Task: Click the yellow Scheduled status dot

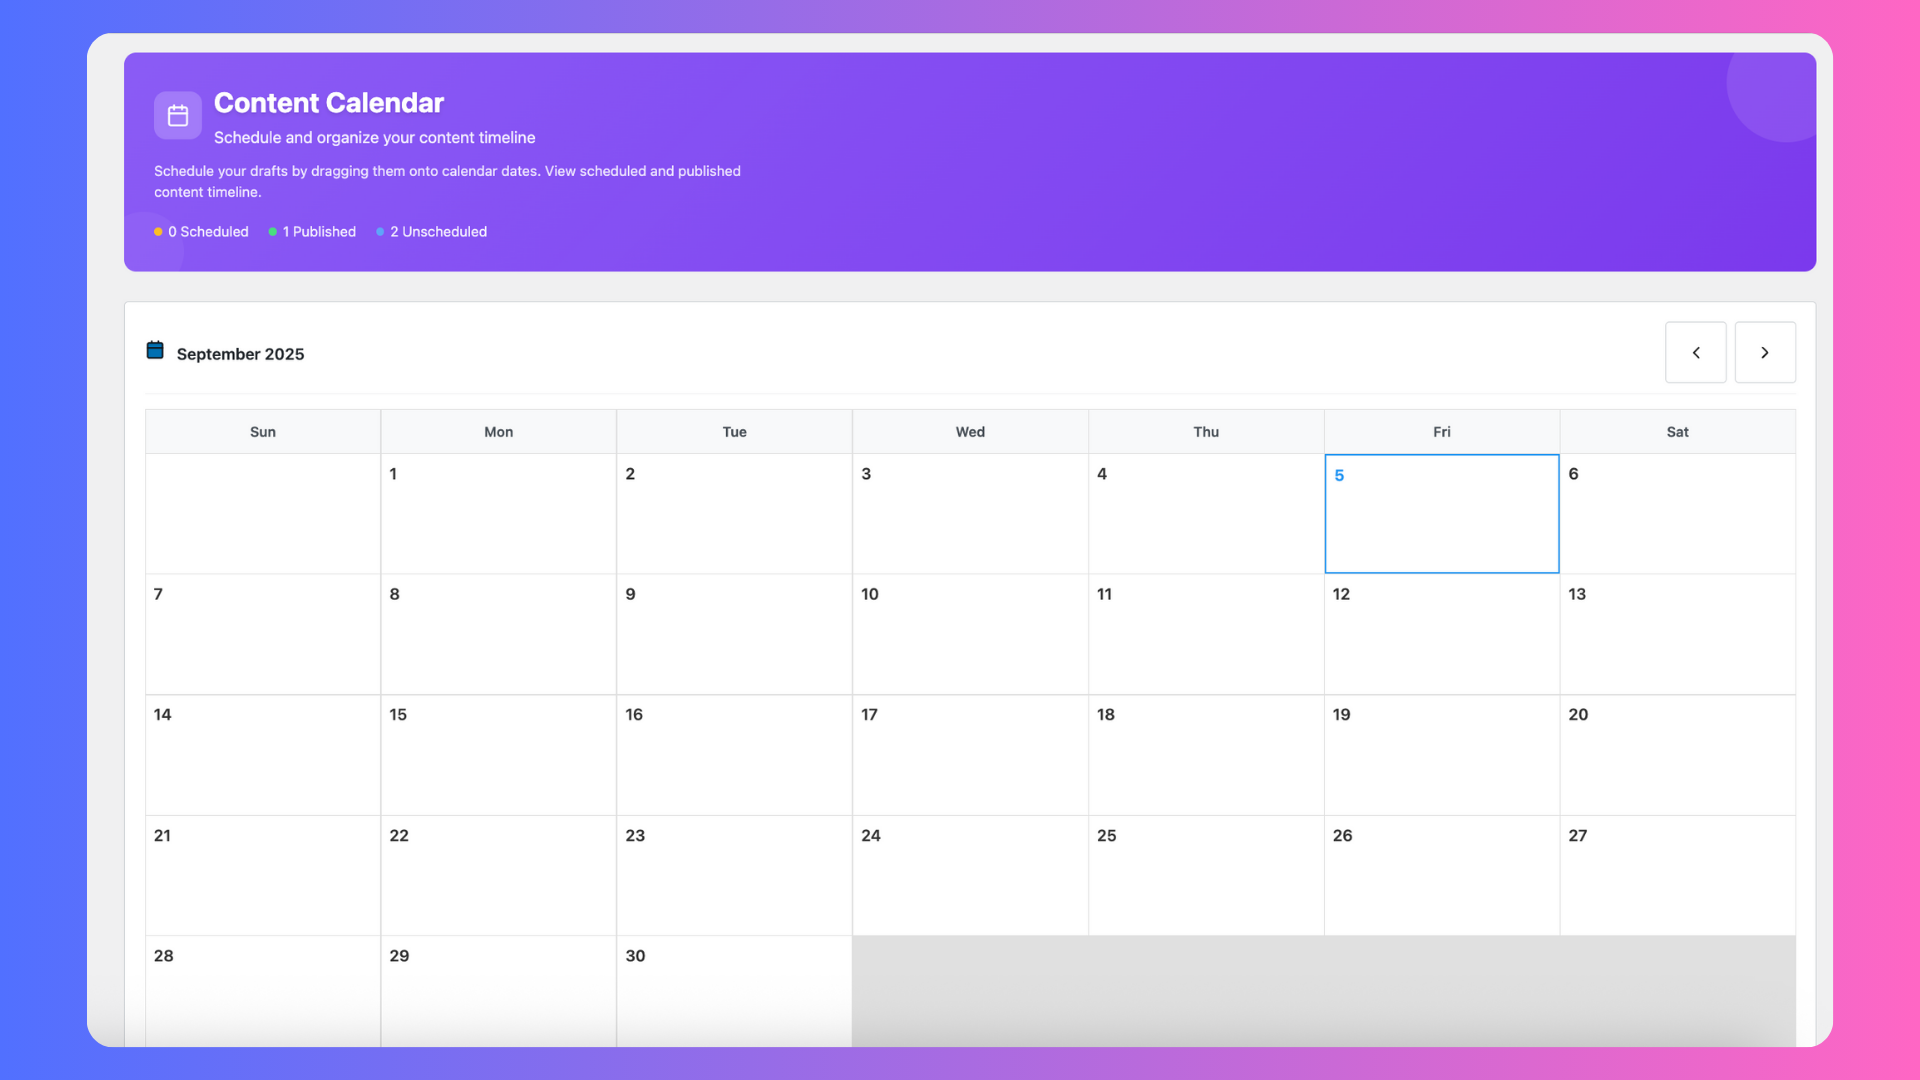Action: (x=158, y=232)
